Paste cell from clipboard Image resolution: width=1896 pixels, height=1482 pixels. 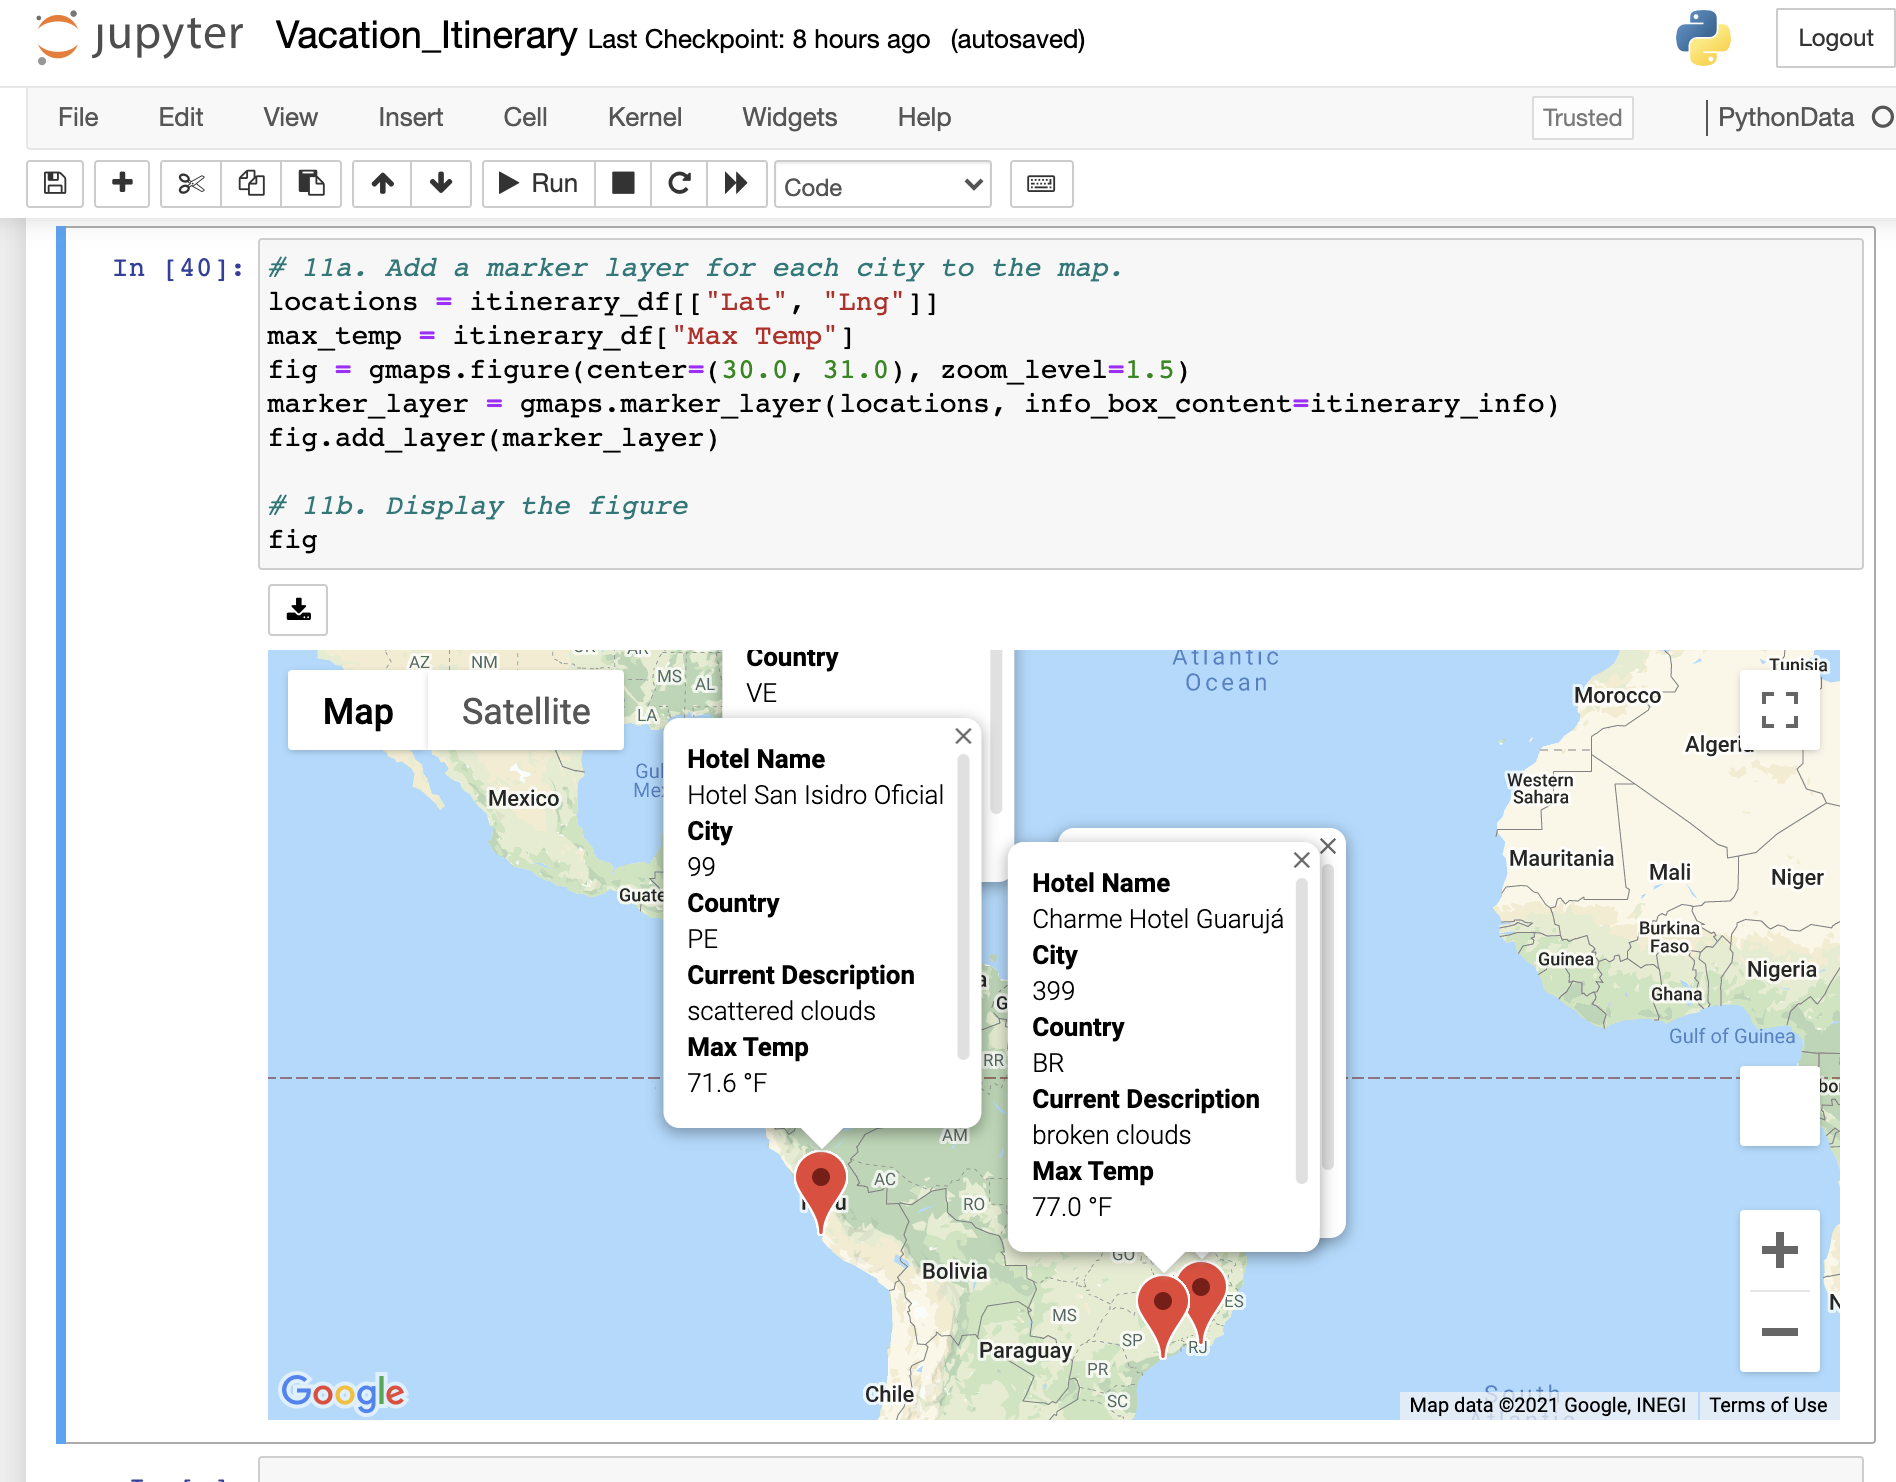pyautogui.click(x=311, y=184)
